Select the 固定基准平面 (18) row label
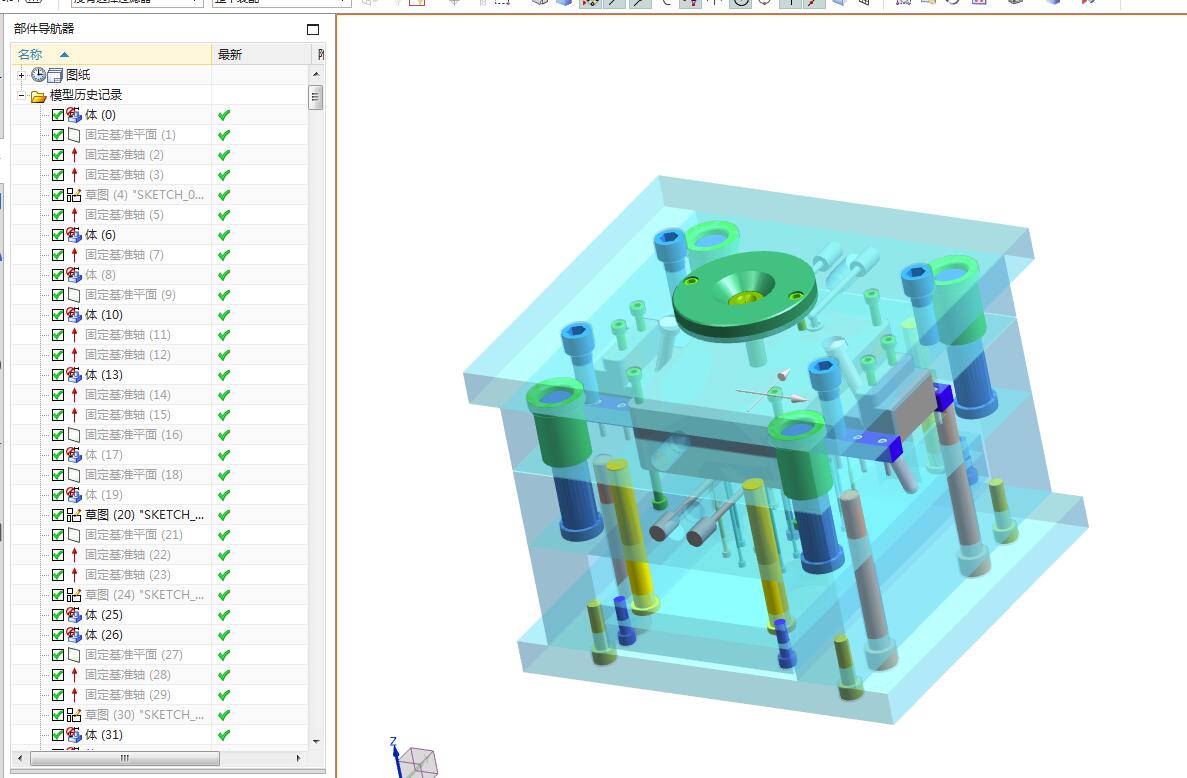 (x=133, y=475)
